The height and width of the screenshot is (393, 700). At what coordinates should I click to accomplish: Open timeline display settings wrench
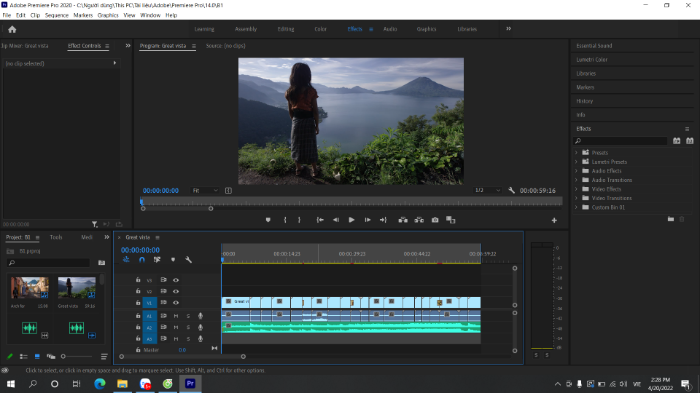click(188, 259)
